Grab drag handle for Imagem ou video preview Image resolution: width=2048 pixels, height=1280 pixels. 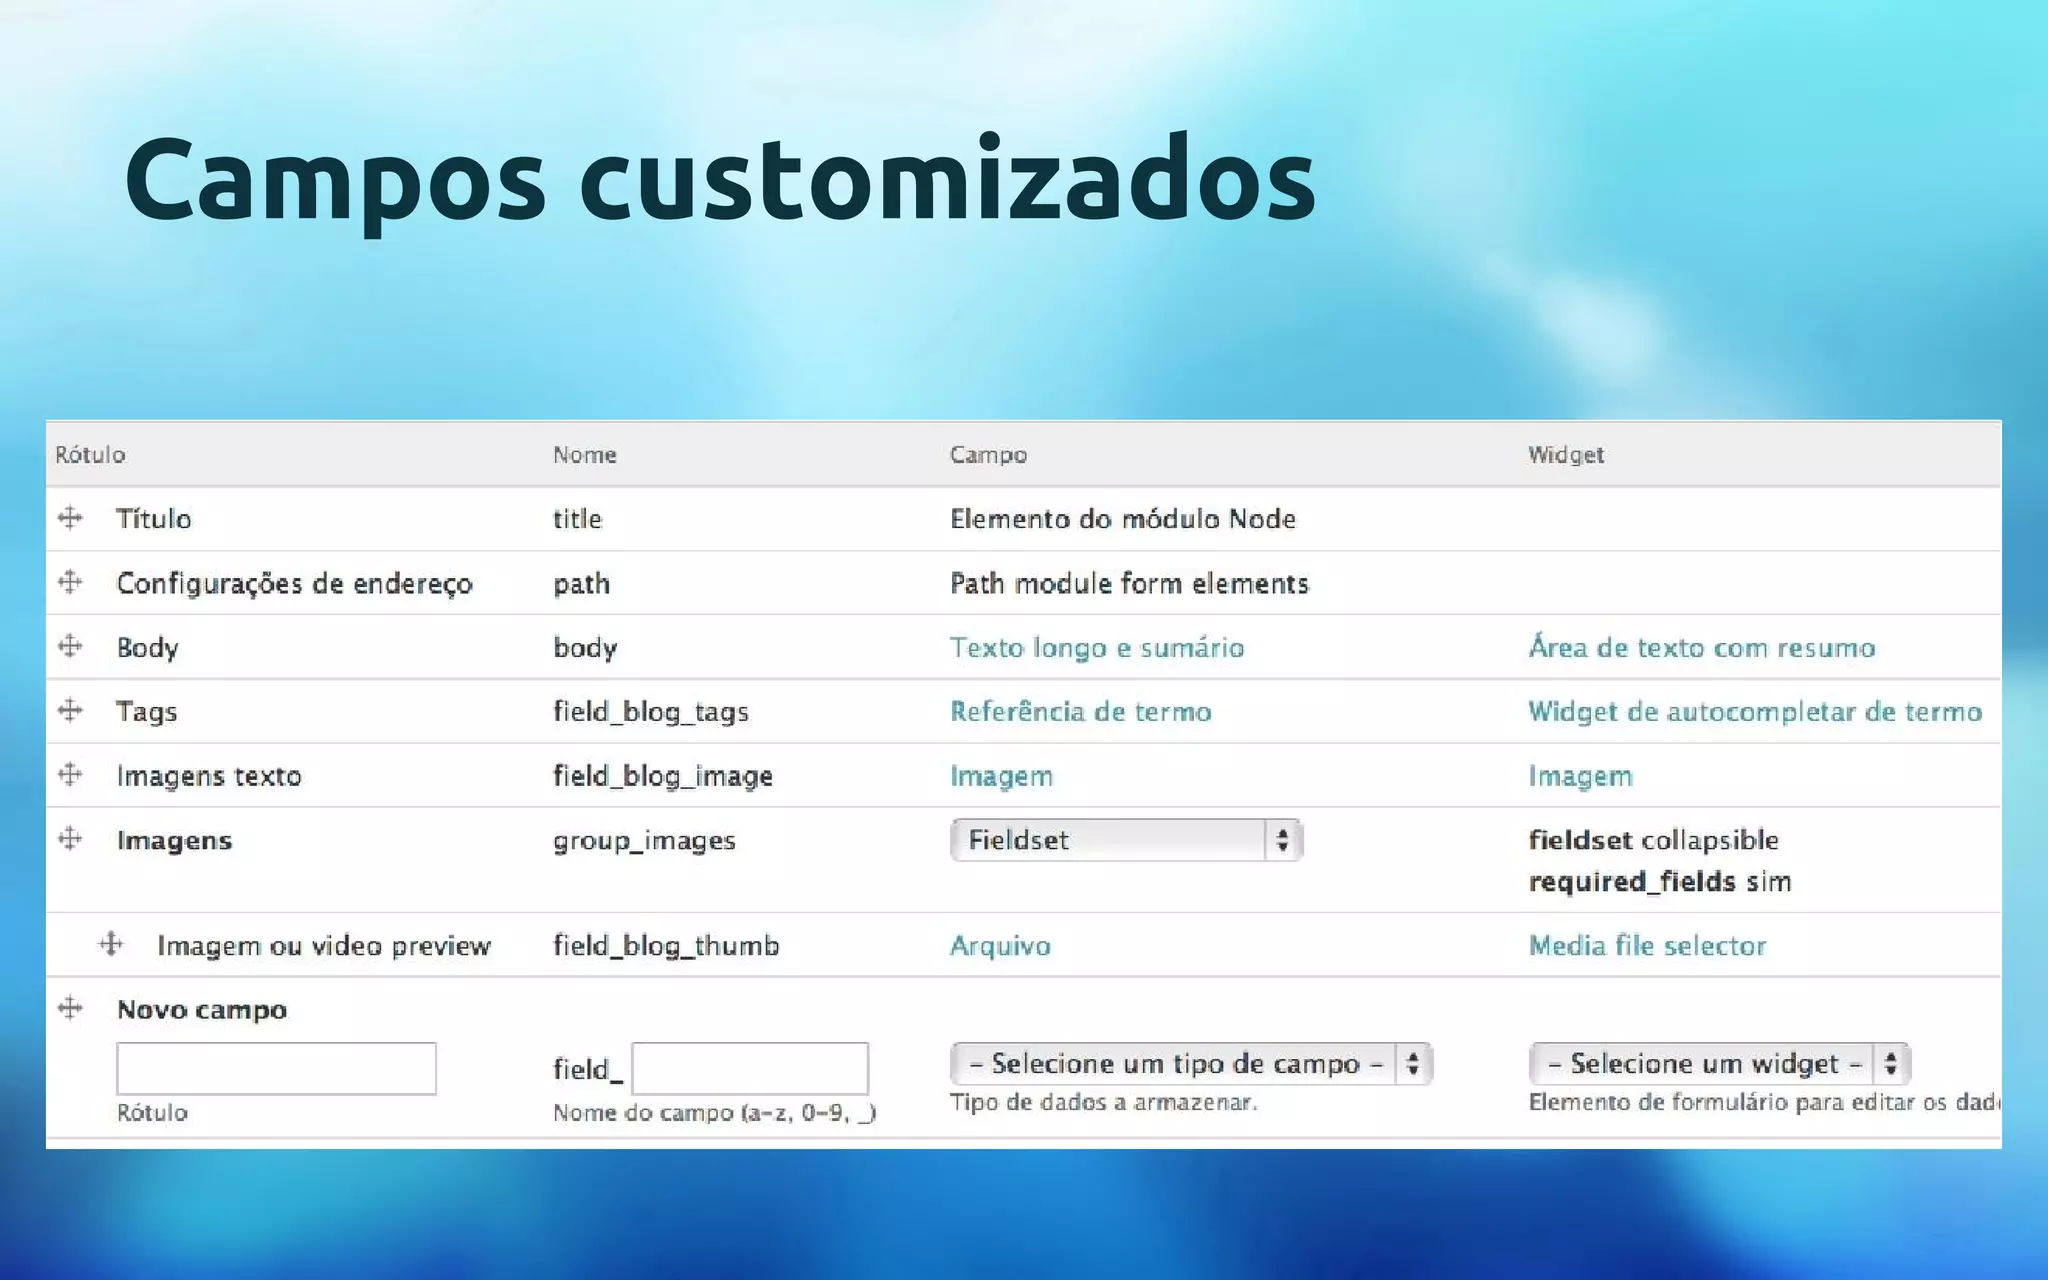click(111, 944)
